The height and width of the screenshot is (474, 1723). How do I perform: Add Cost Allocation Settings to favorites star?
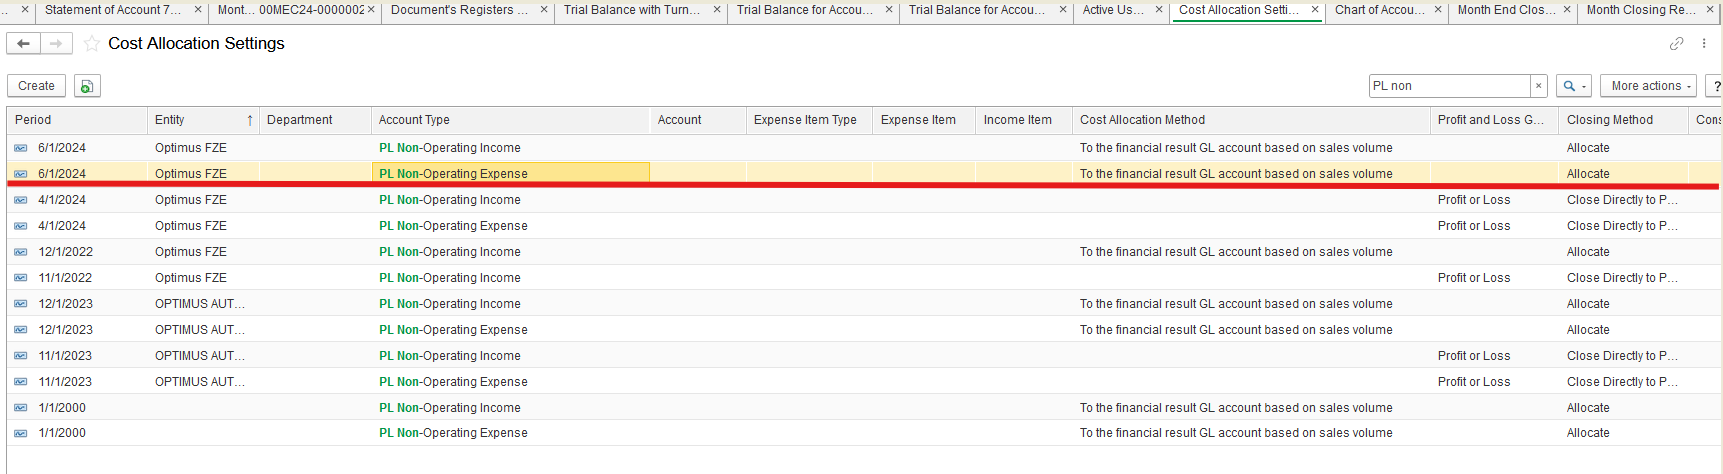(92, 44)
